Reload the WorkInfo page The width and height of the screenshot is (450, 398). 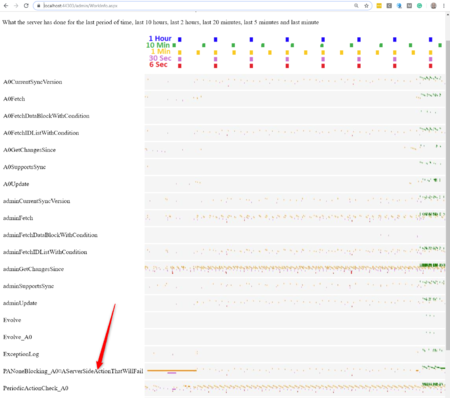tap(26, 6)
